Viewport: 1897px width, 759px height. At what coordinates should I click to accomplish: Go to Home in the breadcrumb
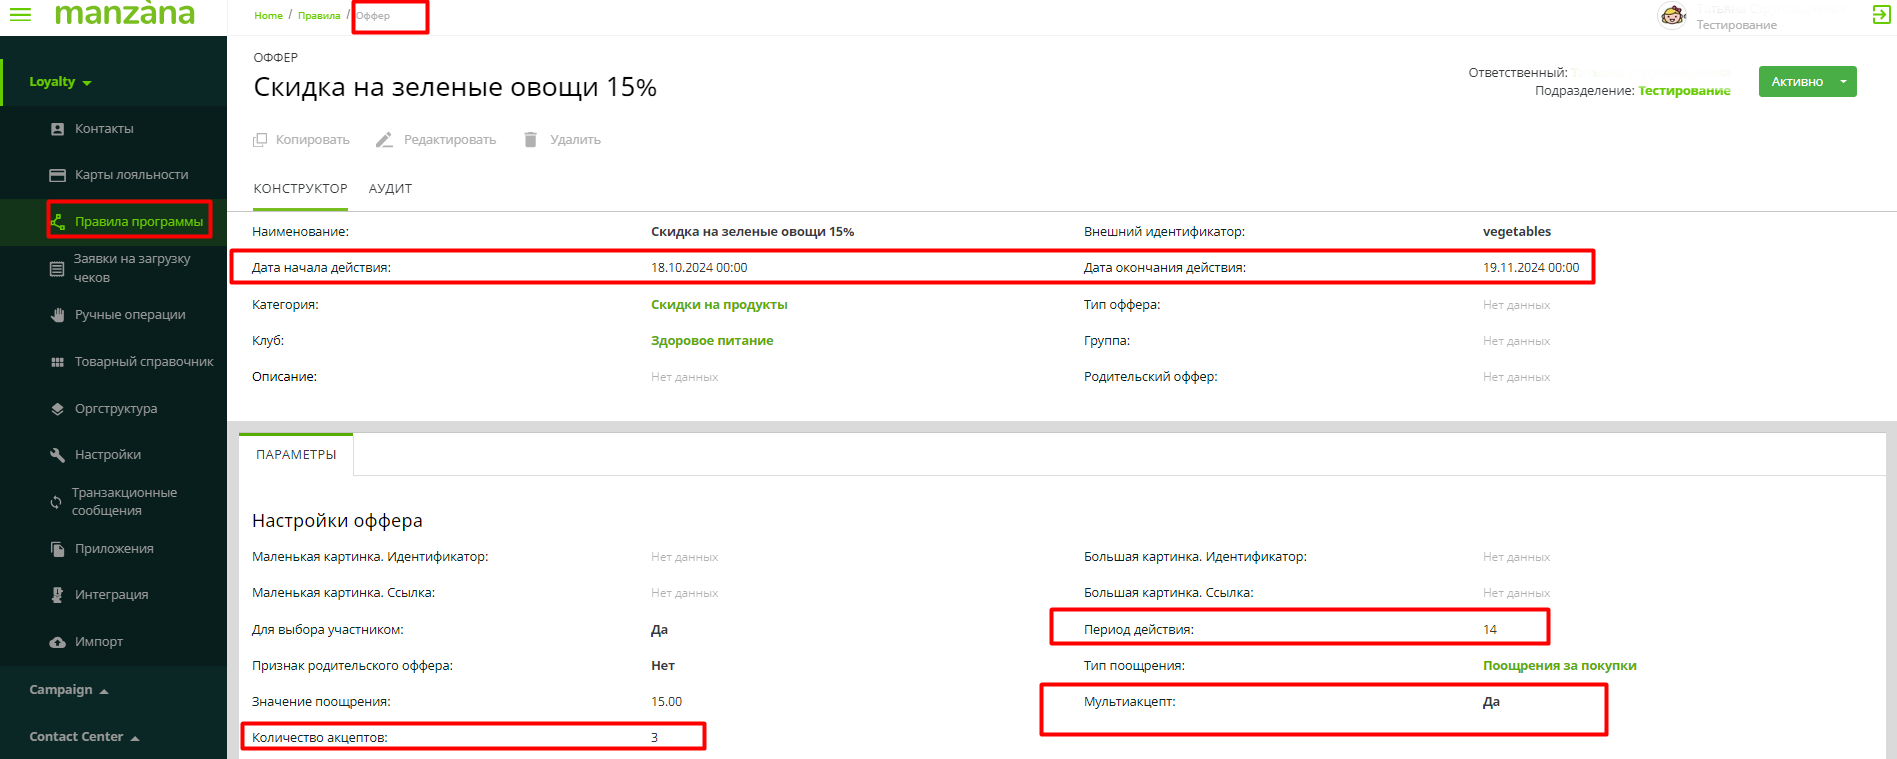[268, 16]
